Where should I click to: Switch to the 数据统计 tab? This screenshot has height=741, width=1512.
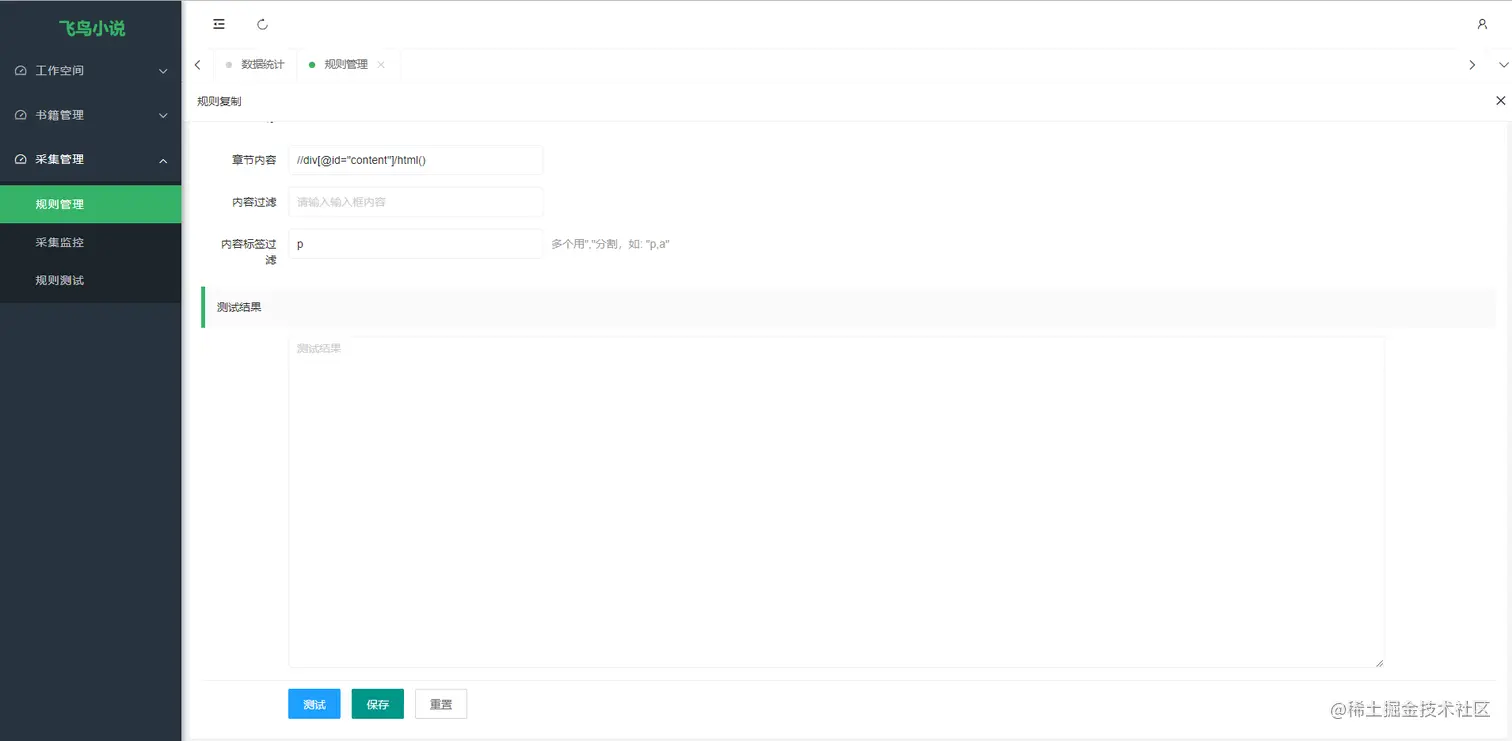(x=255, y=65)
